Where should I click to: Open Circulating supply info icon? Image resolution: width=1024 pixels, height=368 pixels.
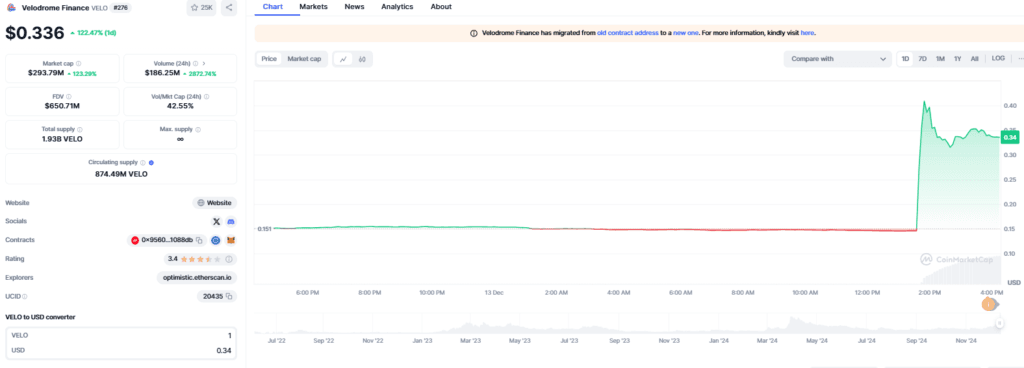pos(142,162)
